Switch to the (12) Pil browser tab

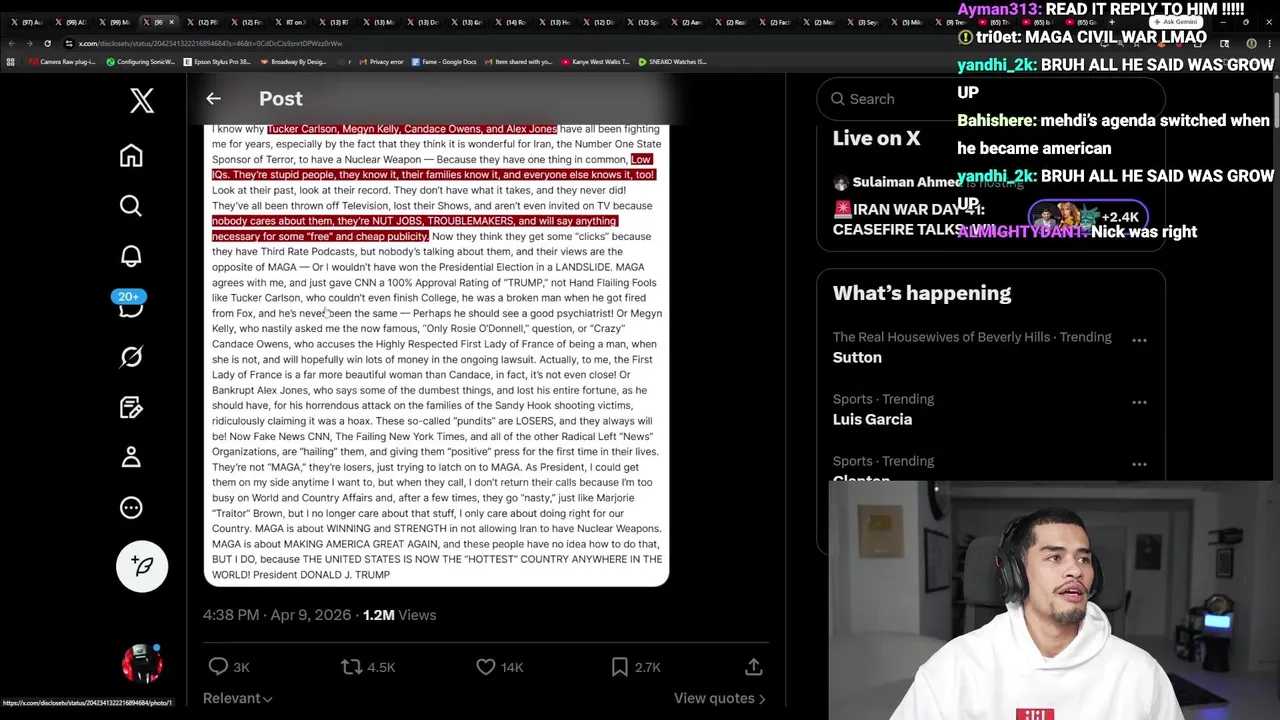(x=203, y=22)
